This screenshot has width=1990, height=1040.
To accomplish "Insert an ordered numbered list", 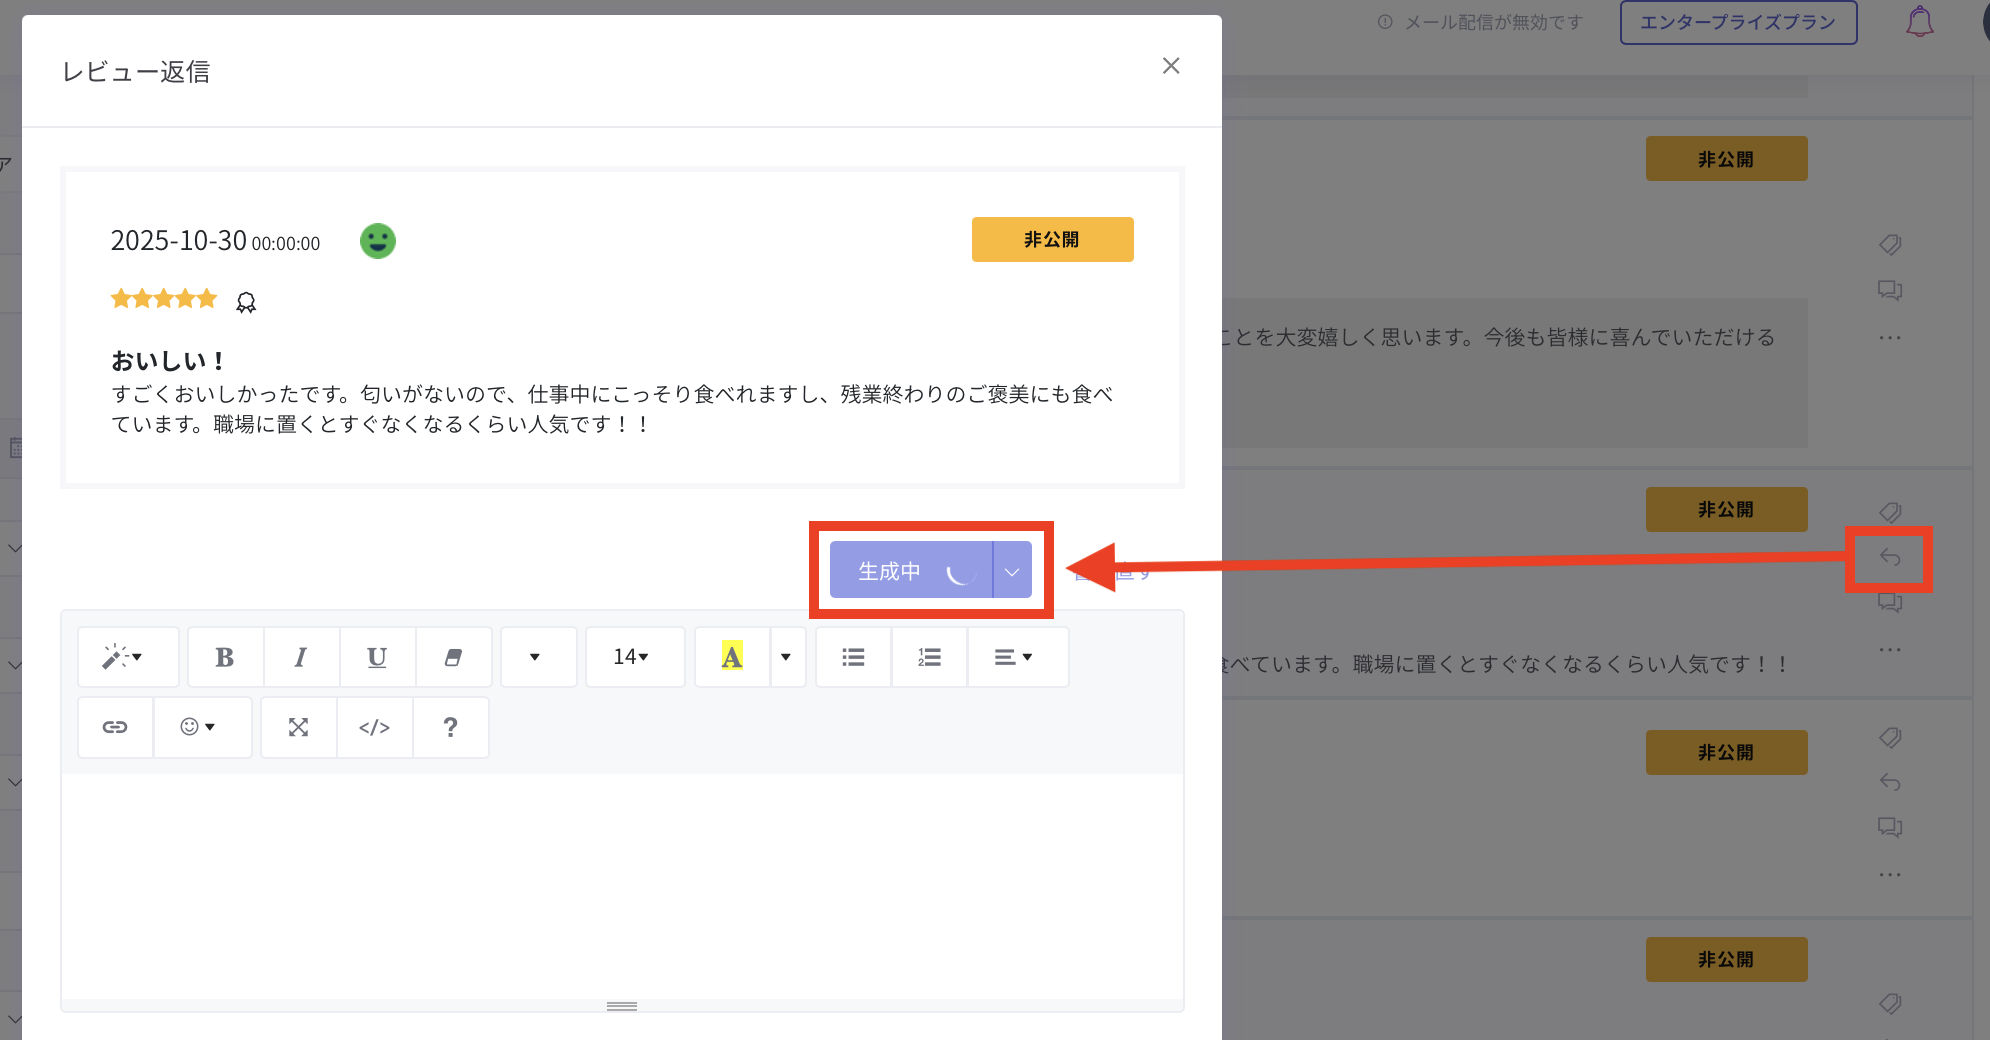I will point(929,657).
